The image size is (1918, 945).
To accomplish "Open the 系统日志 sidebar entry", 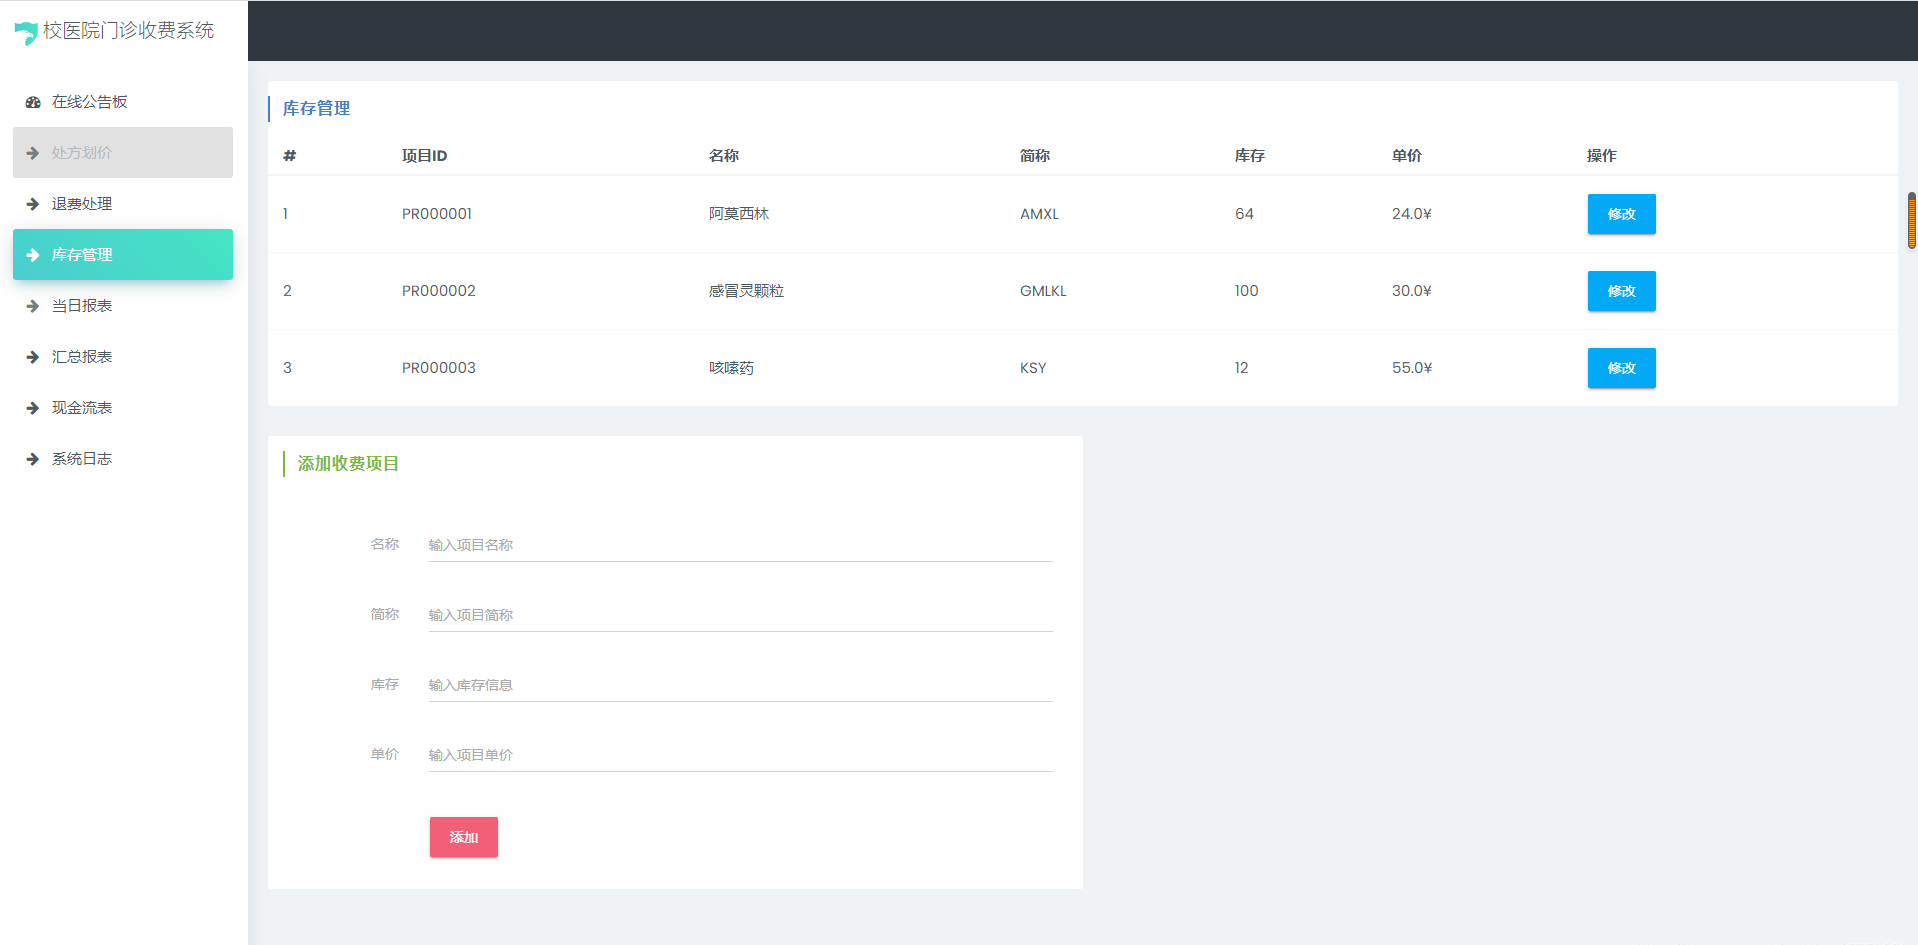I will pos(82,458).
